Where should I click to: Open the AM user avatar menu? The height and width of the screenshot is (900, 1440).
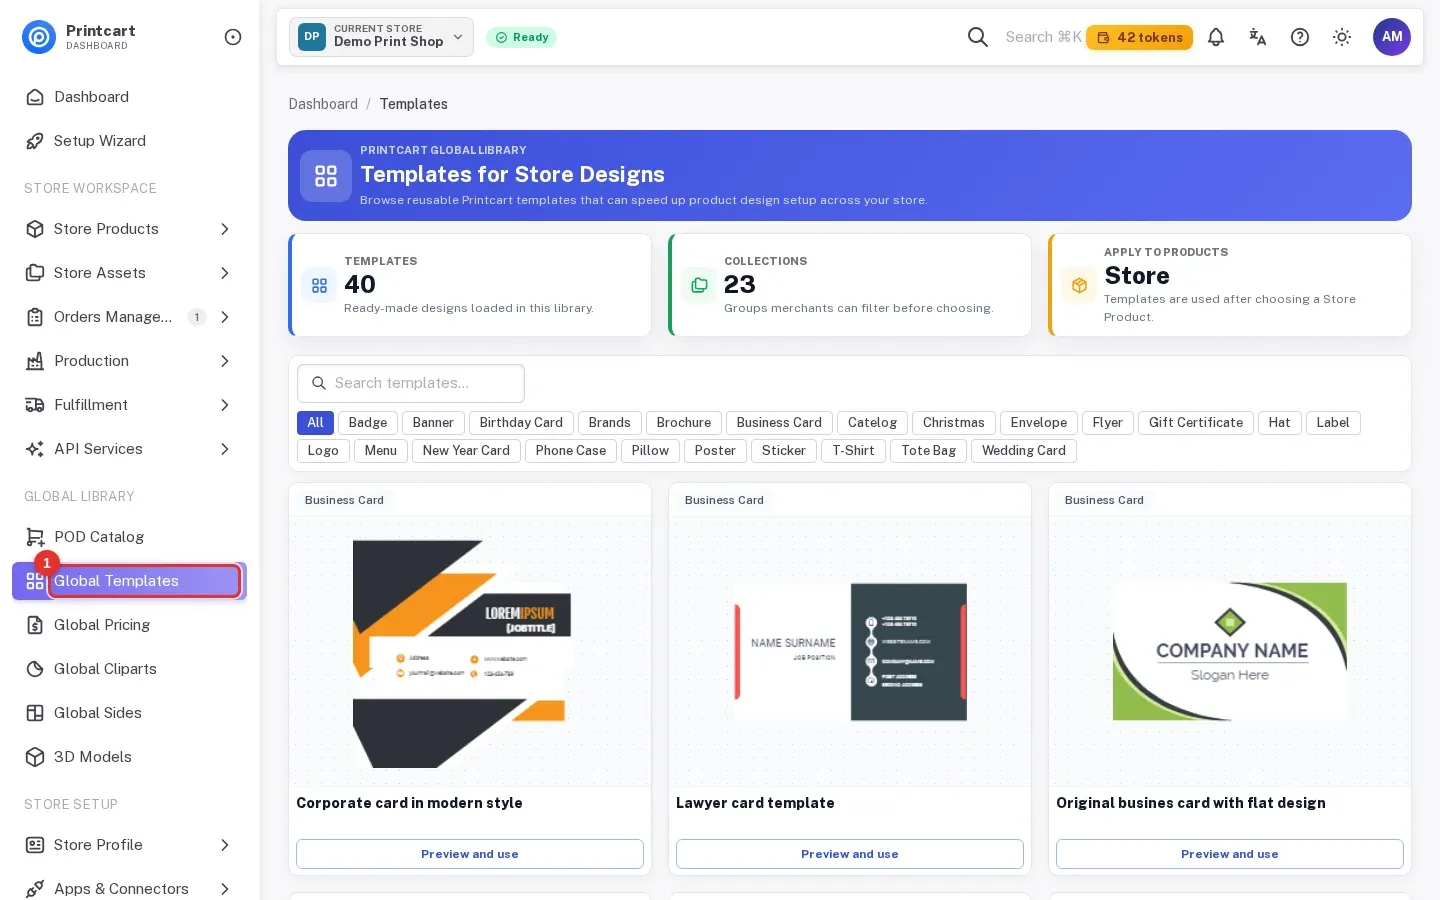(x=1392, y=37)
